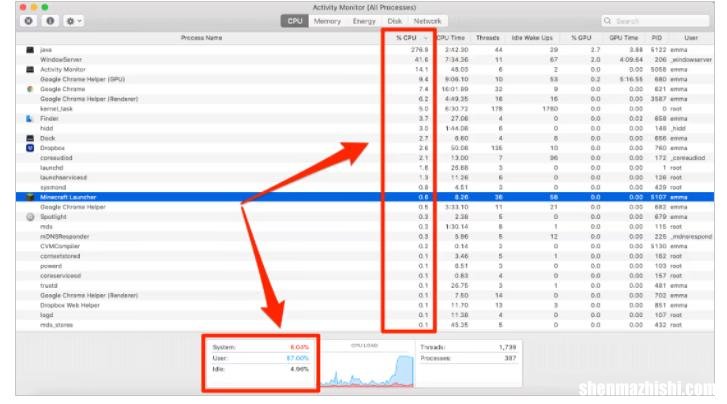727x404 pixels.
Task: Sort by User column header
Action: click(691, 38)
